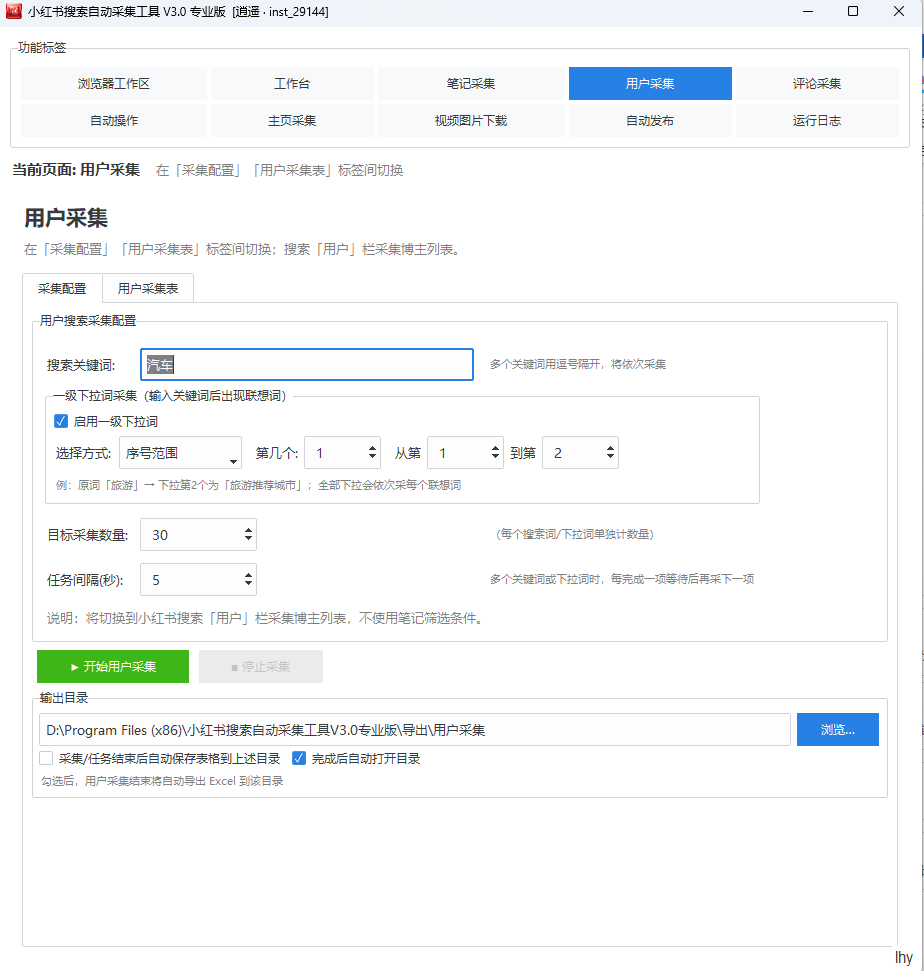Increase 目标采集数量 with up arrow

click(x=248, y=529)
